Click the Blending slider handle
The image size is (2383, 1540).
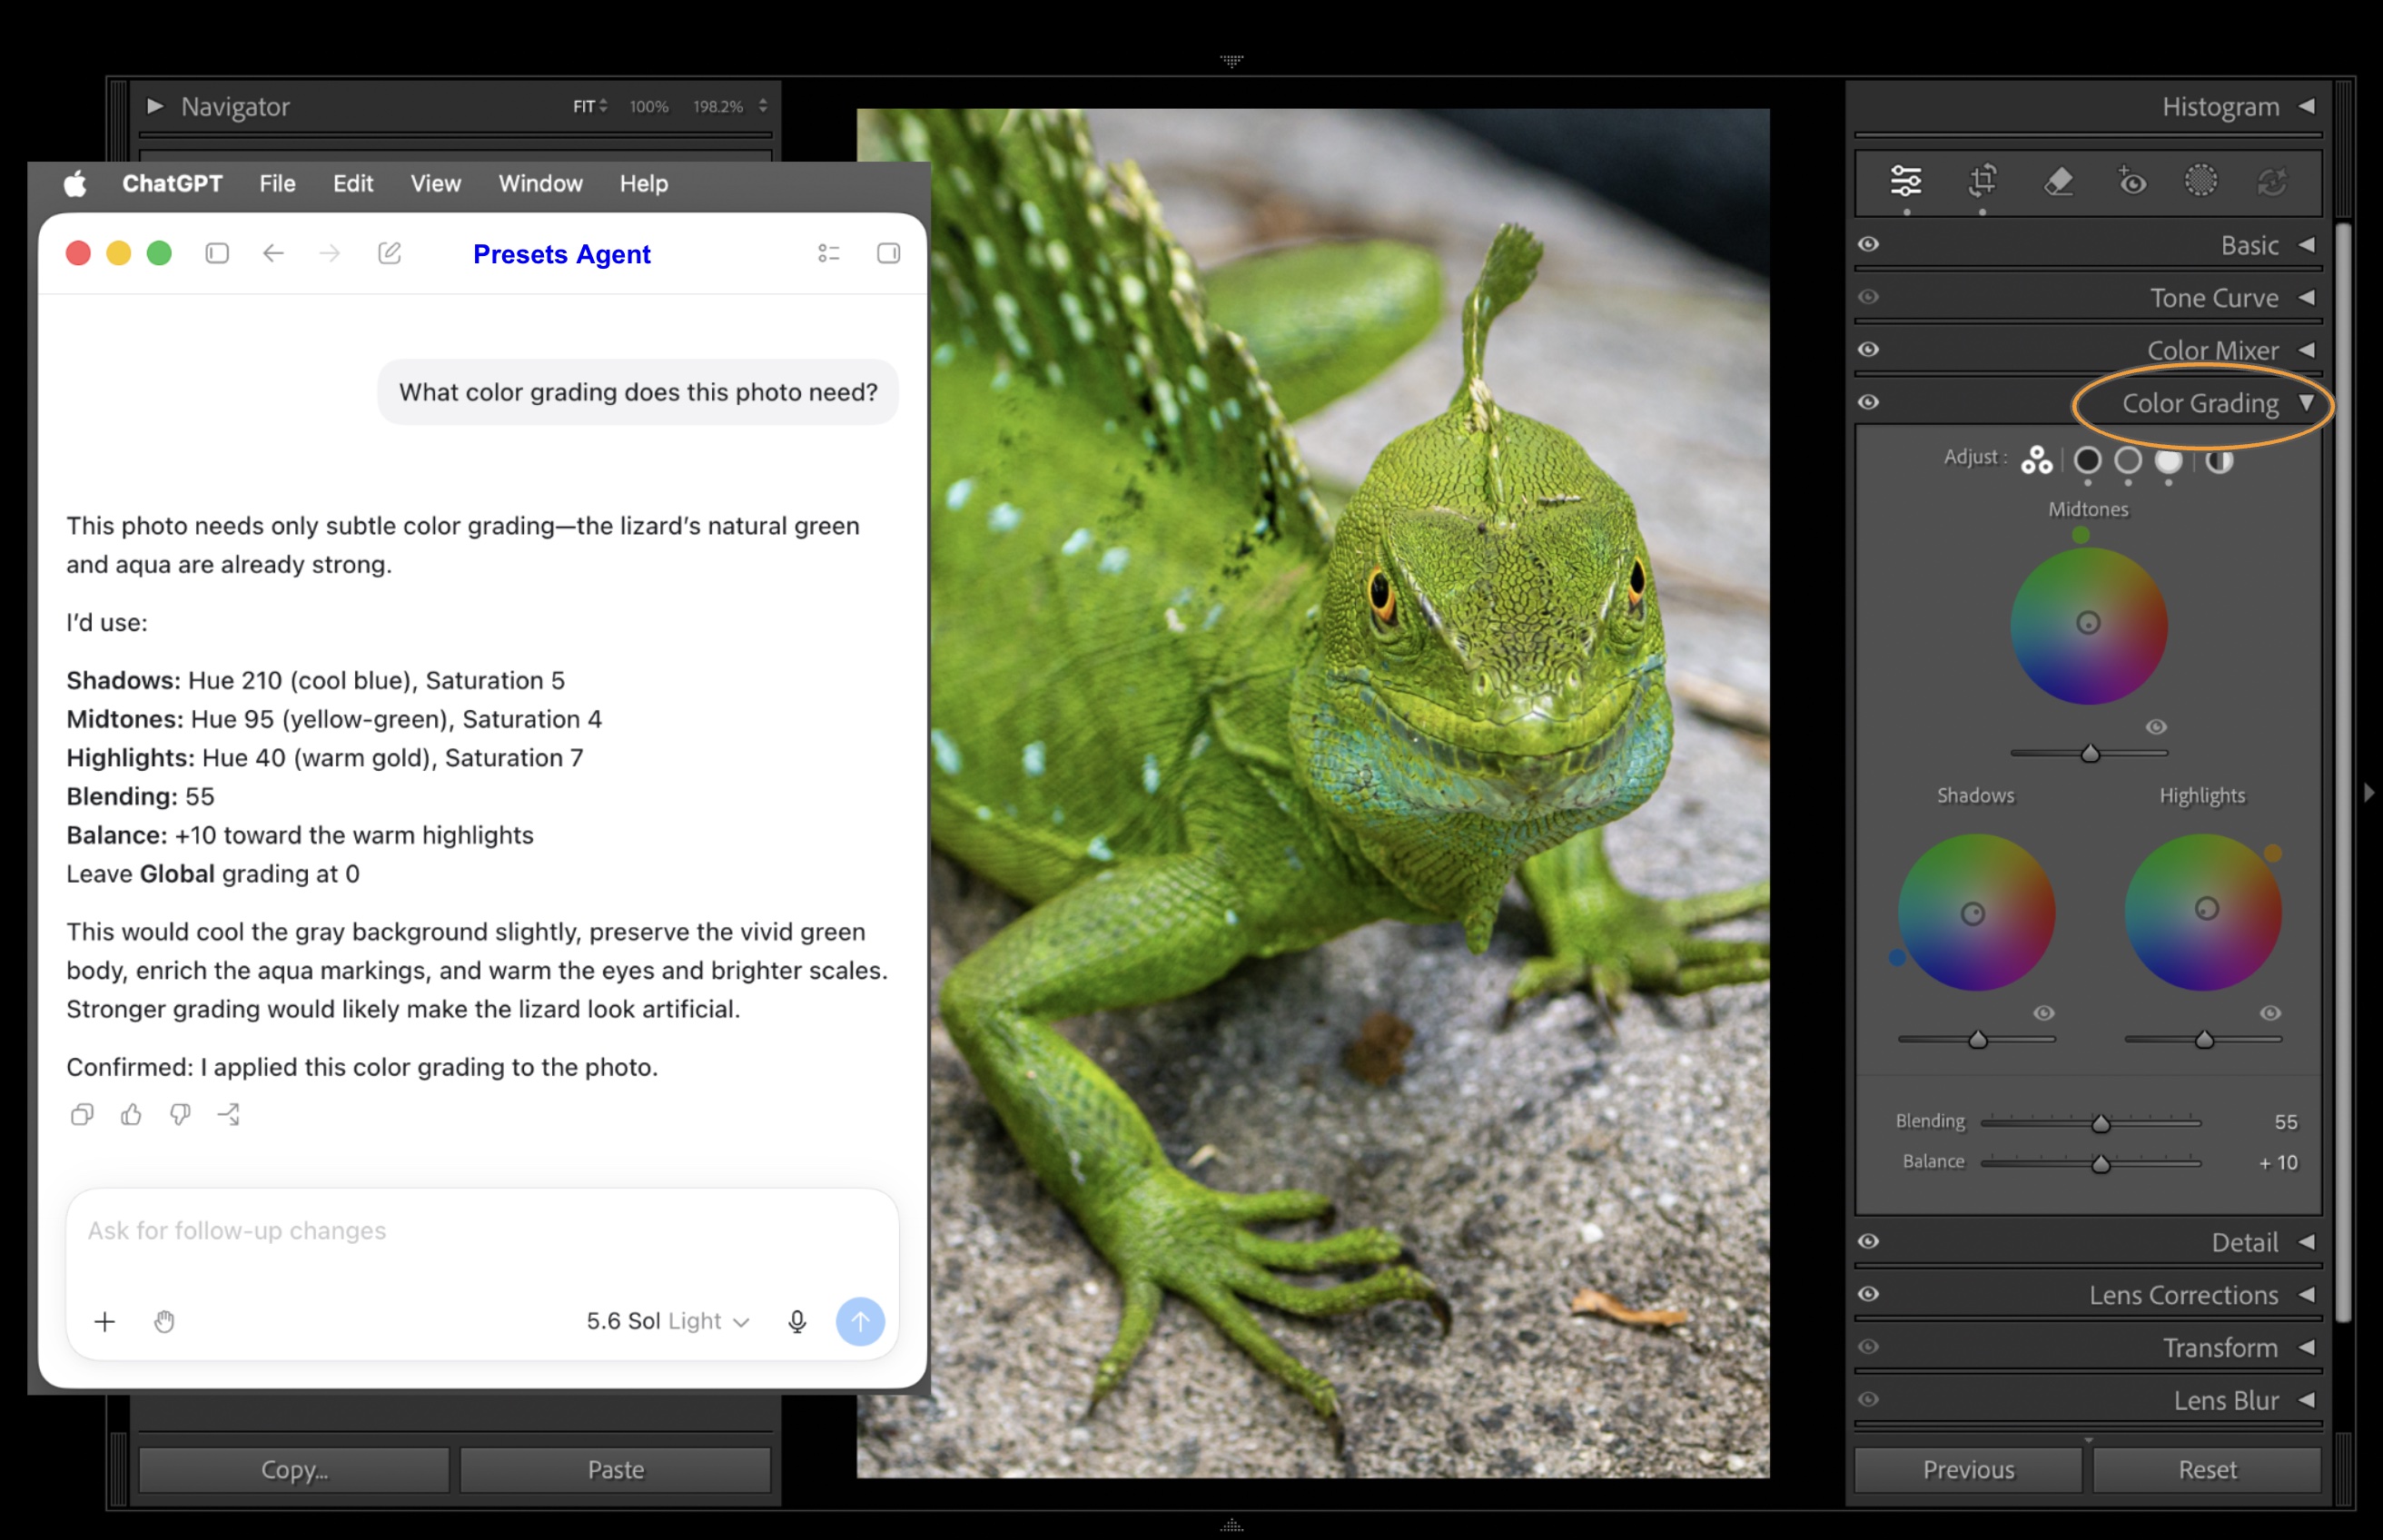pos(2101,1123)
